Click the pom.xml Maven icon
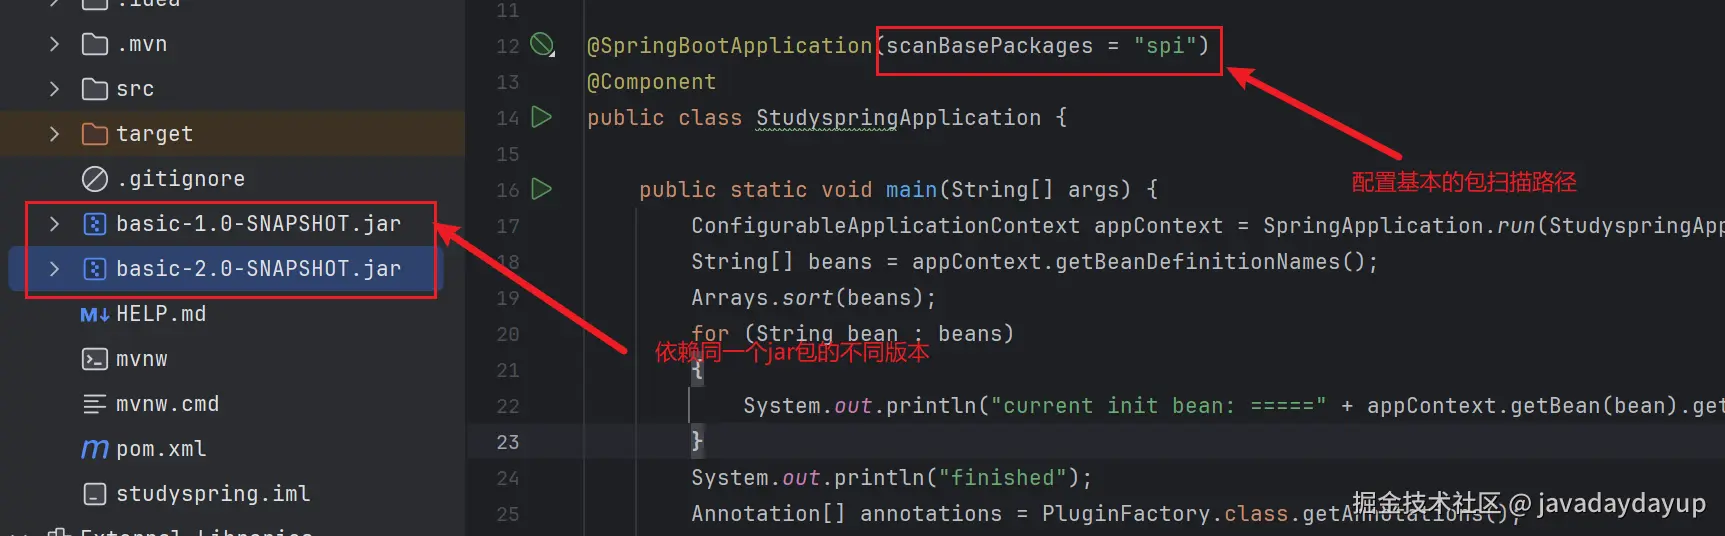 point(95,449)
